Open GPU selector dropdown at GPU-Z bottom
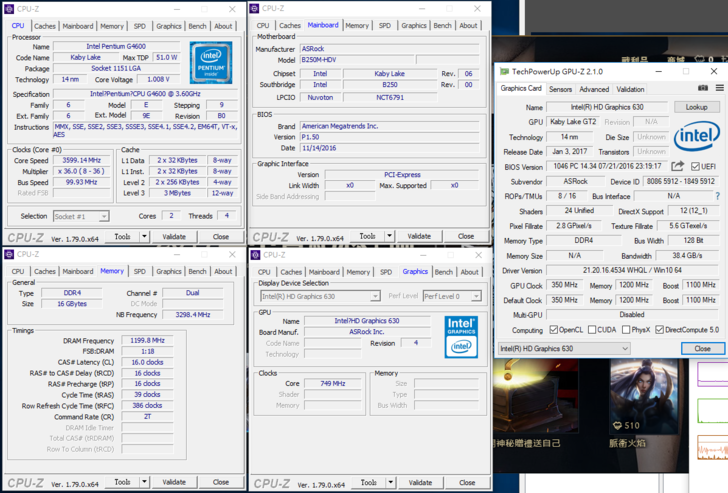The height and width of the screenshot is (493, 728). pyautogui.click(x=565, y=349)
